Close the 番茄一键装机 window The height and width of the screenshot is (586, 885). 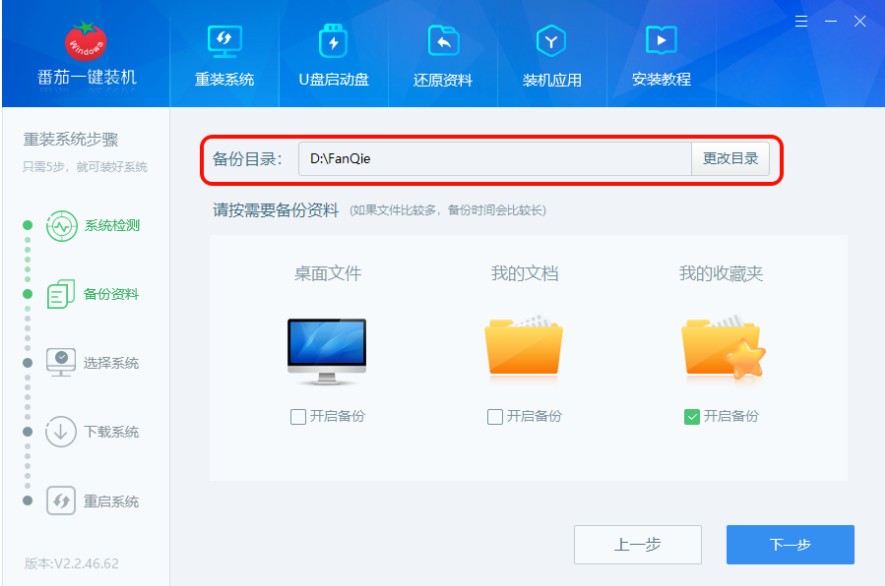pyautogui.click(x=860, y=21)
